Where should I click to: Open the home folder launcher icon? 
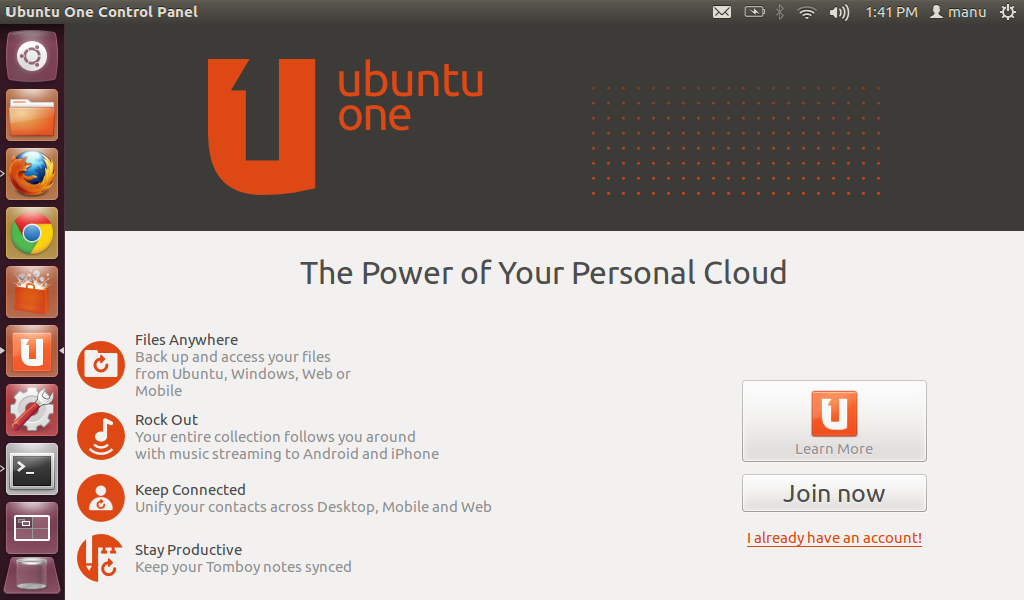click(31, 115)
